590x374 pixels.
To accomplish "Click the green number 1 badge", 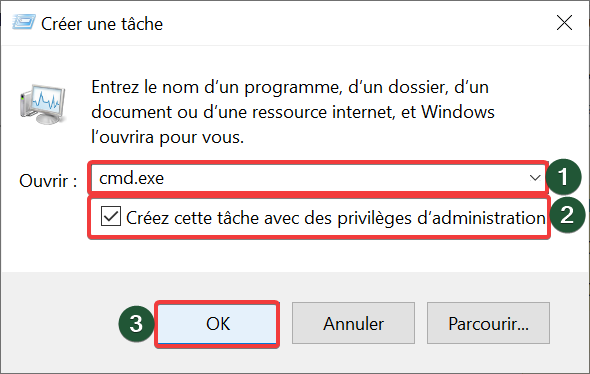I will [x=563, y=177].
